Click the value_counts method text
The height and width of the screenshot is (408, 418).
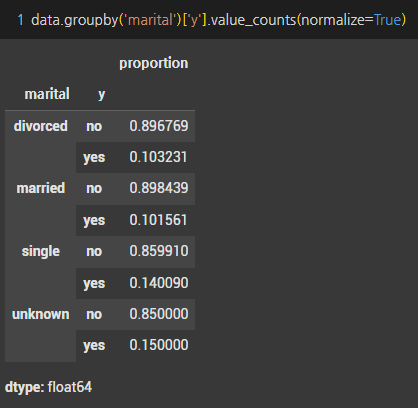click(x=254, y=20)
